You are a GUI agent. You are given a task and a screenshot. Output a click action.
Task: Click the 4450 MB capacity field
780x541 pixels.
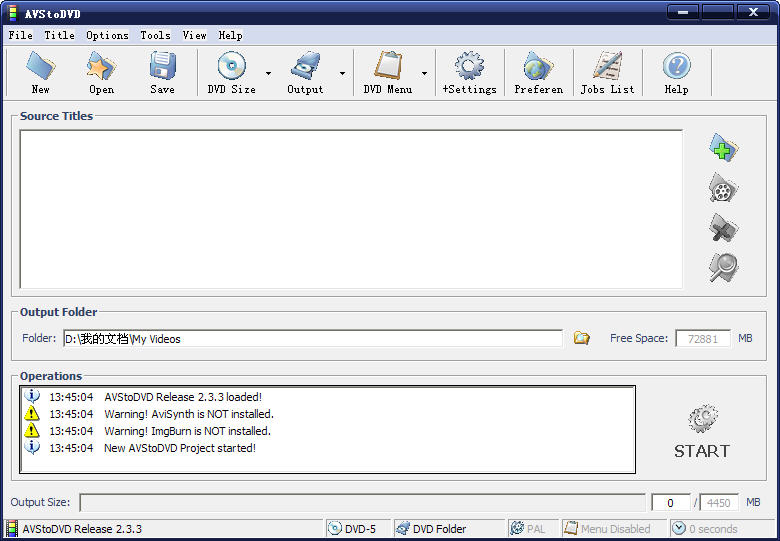[719, 503]
